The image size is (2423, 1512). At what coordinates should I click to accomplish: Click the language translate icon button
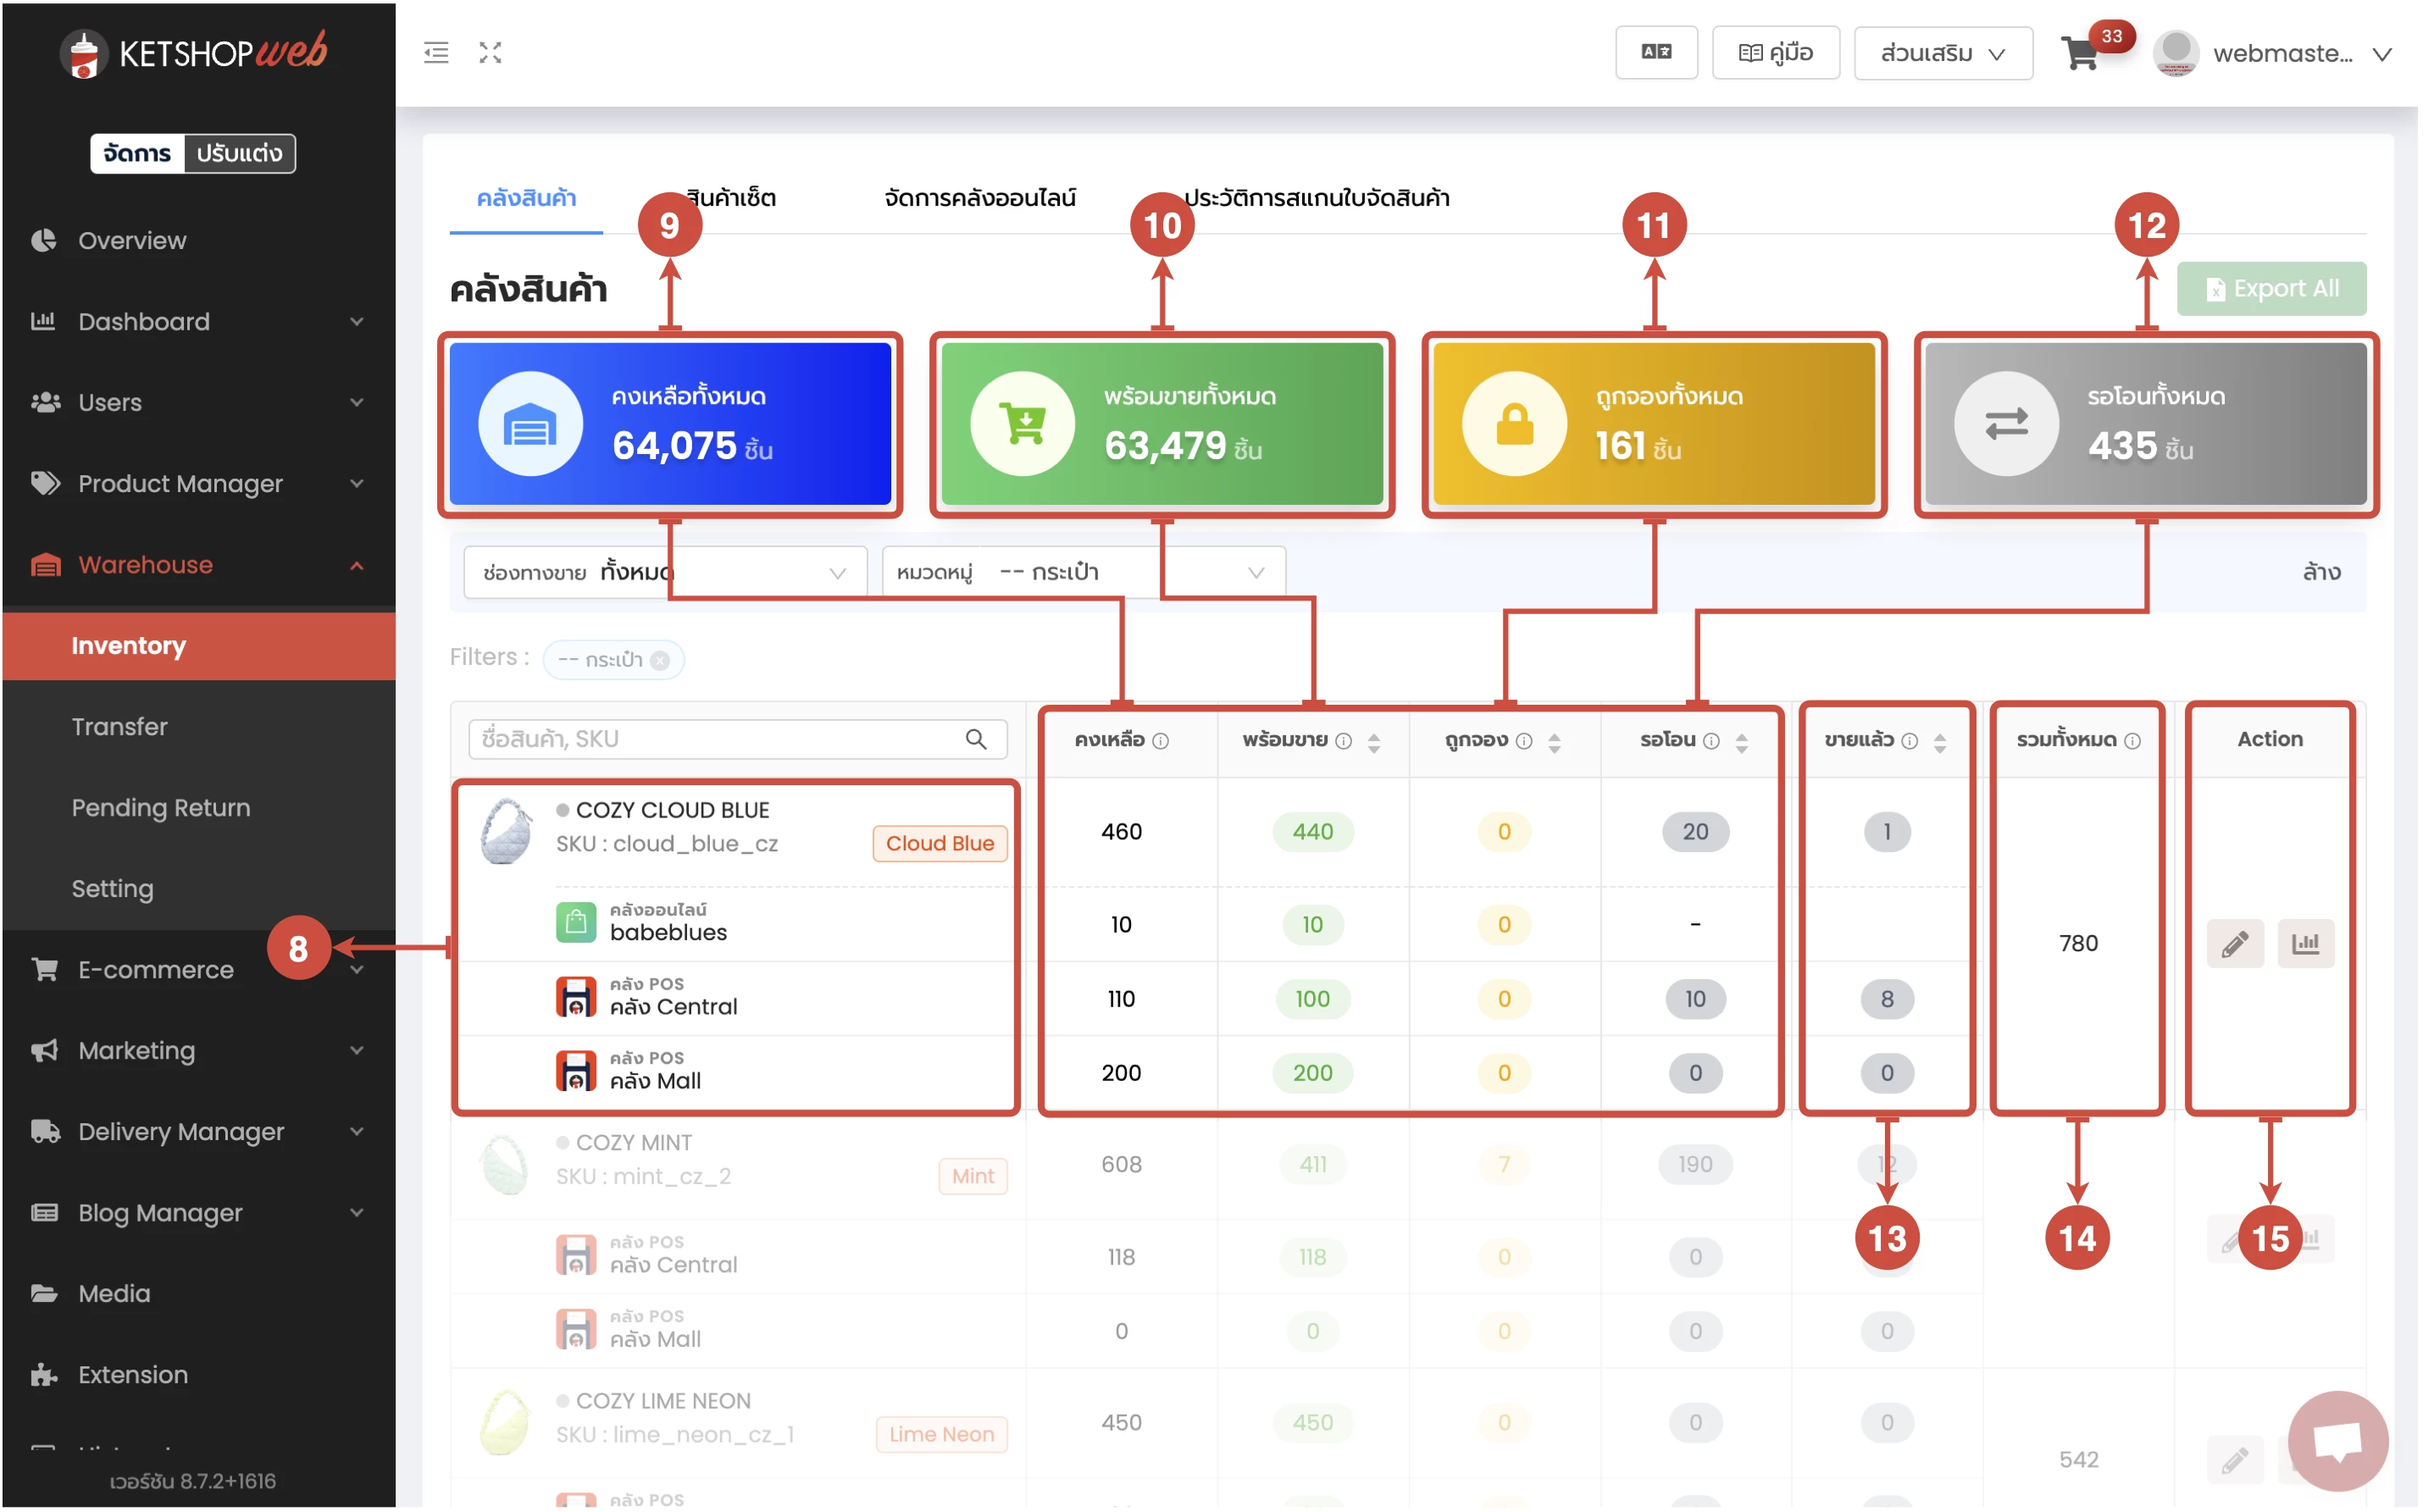[1658, 53]
